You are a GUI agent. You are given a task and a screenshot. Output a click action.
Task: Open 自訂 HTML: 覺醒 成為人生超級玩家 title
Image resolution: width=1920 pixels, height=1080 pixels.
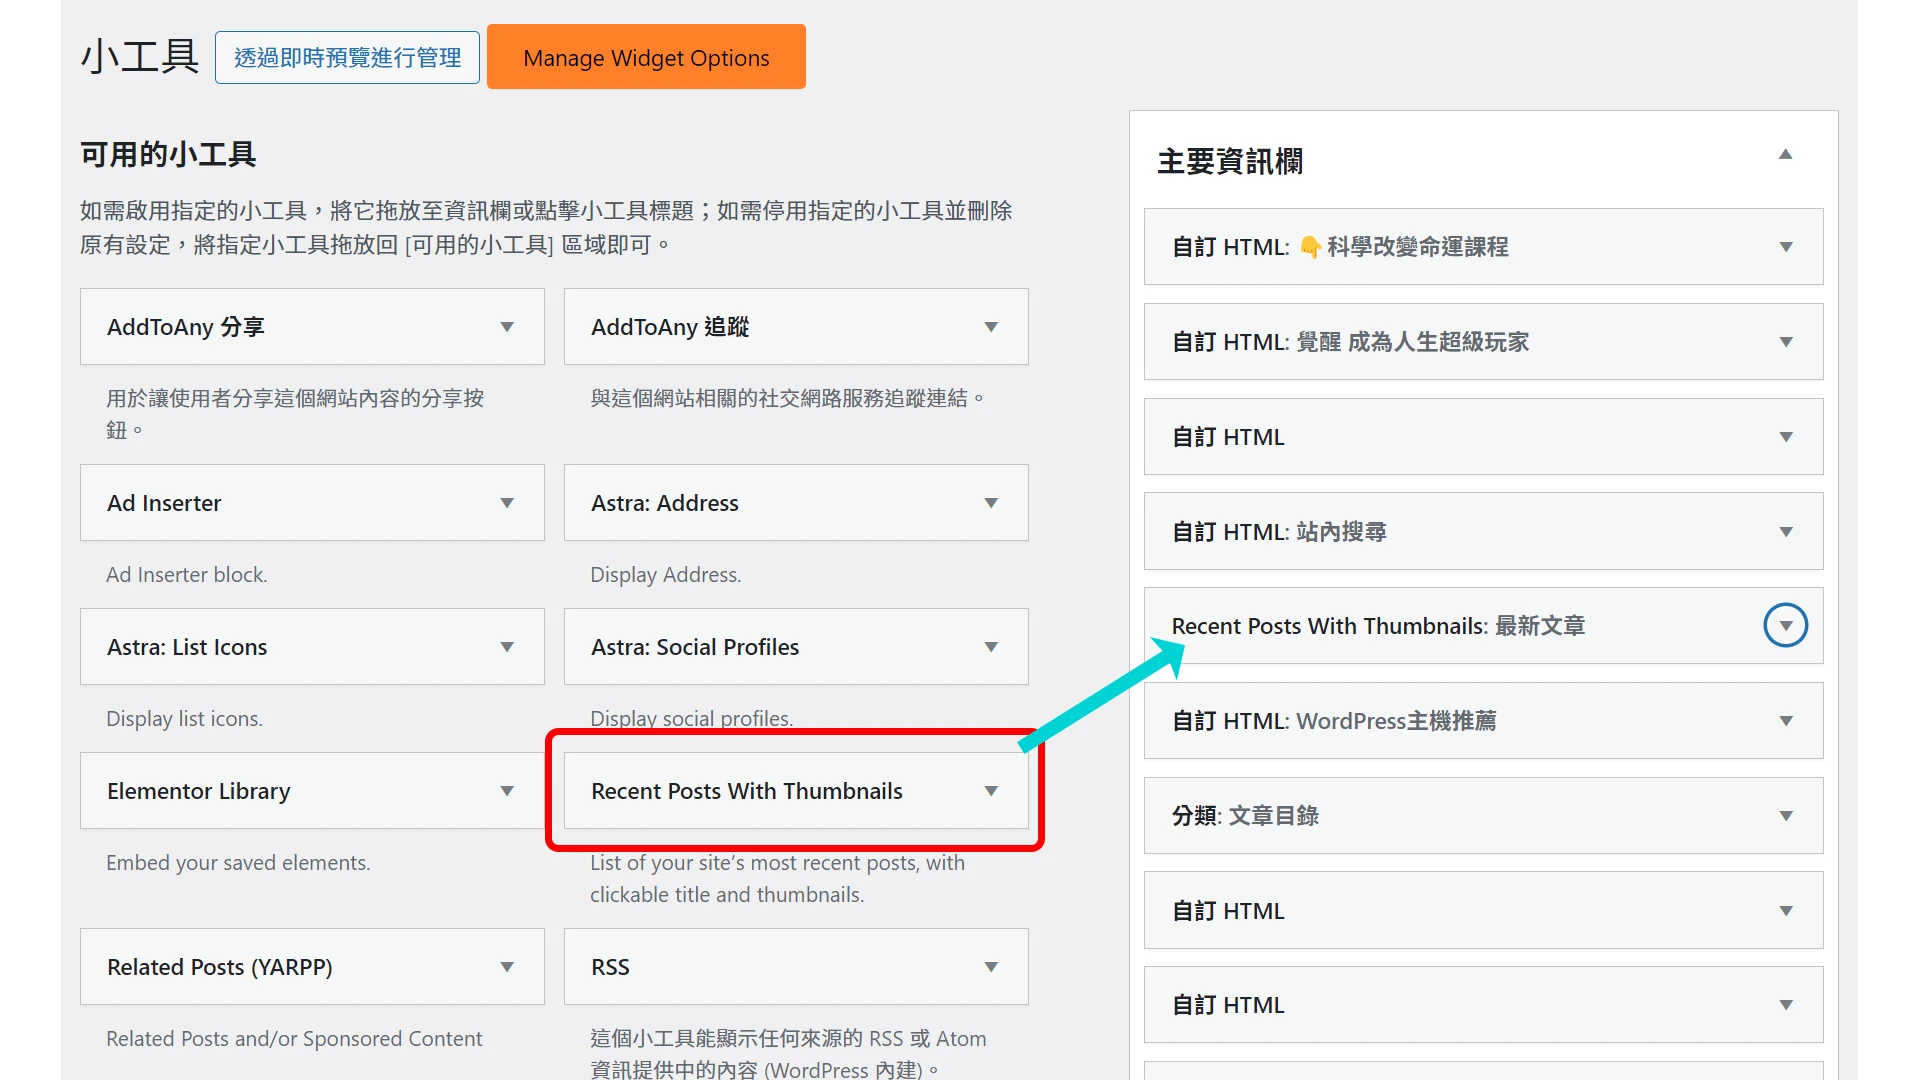coord(1350,342)
